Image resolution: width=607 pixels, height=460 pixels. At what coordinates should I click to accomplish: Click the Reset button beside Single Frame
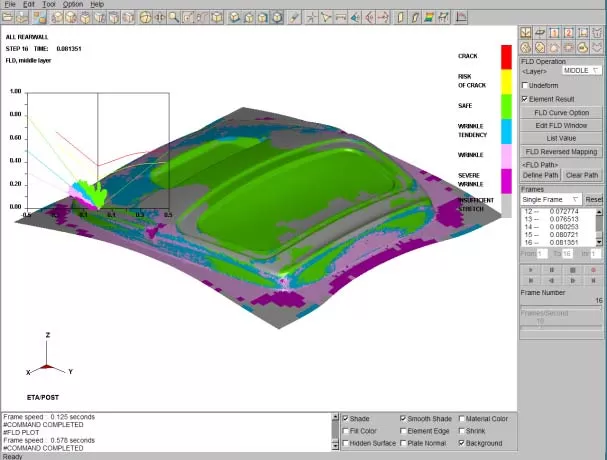[x=594, y=199]
